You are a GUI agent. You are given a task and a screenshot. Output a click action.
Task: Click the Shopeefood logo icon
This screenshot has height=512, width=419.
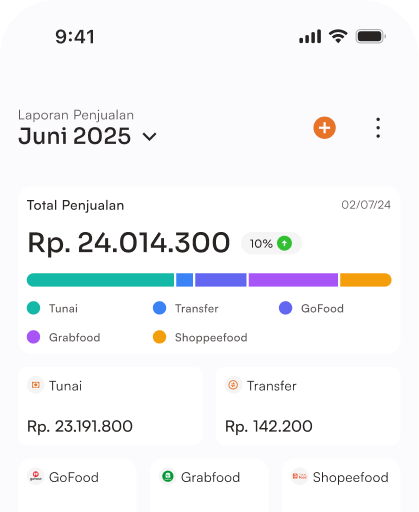coord(299,476)
